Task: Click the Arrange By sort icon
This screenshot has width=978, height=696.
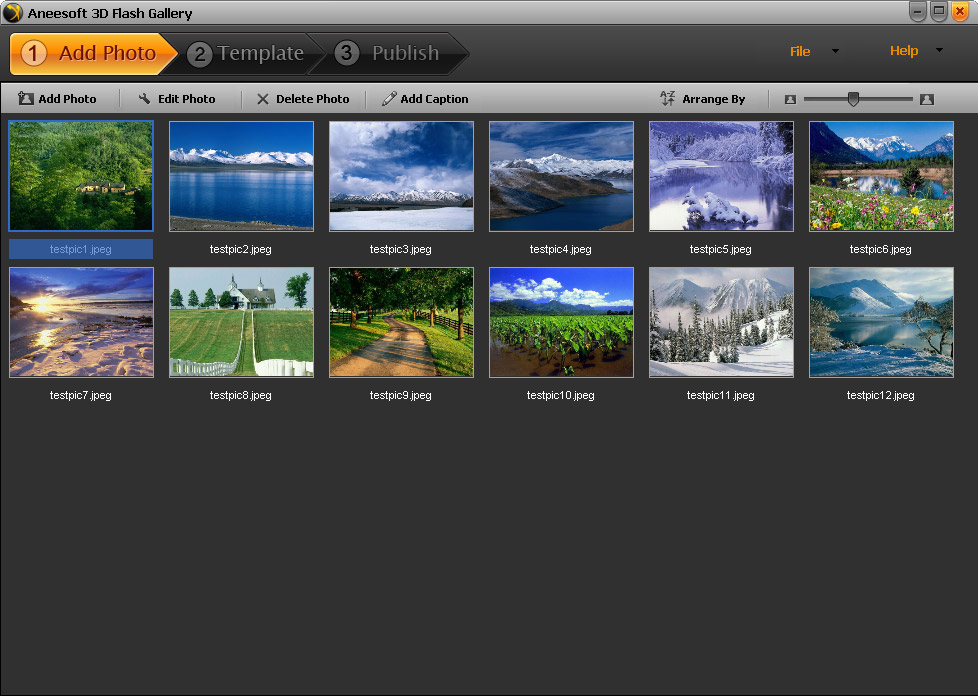Action: [x=668, y=99]
